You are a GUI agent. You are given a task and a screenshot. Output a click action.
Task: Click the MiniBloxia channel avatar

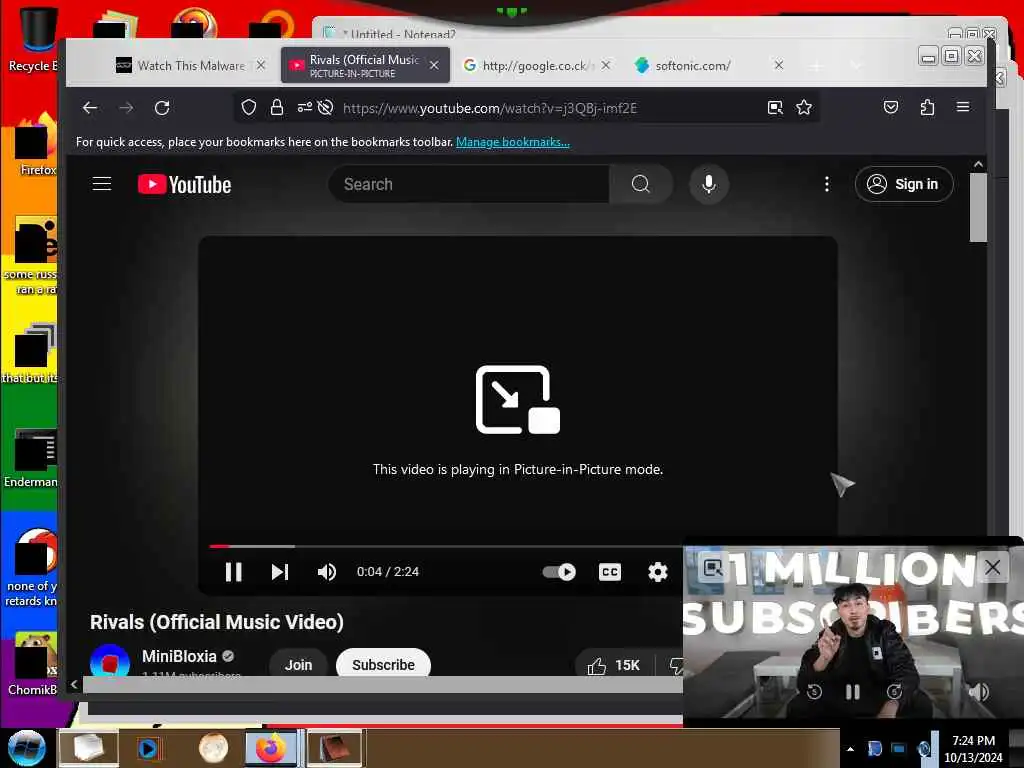109,660
